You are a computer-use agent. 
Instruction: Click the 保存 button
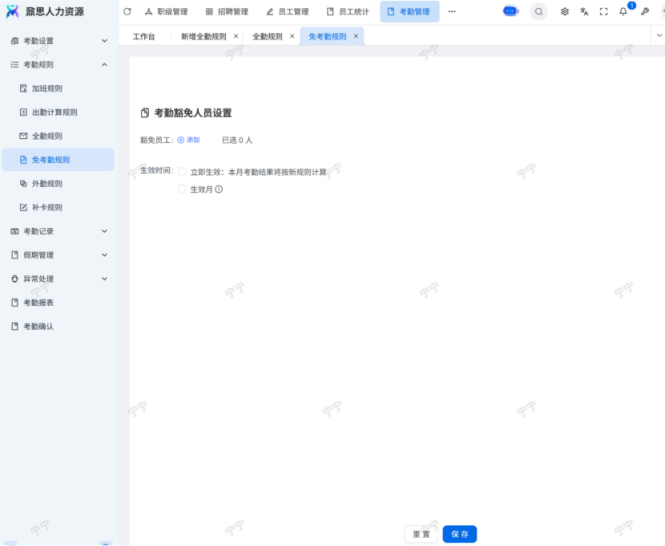pos(460,534)
